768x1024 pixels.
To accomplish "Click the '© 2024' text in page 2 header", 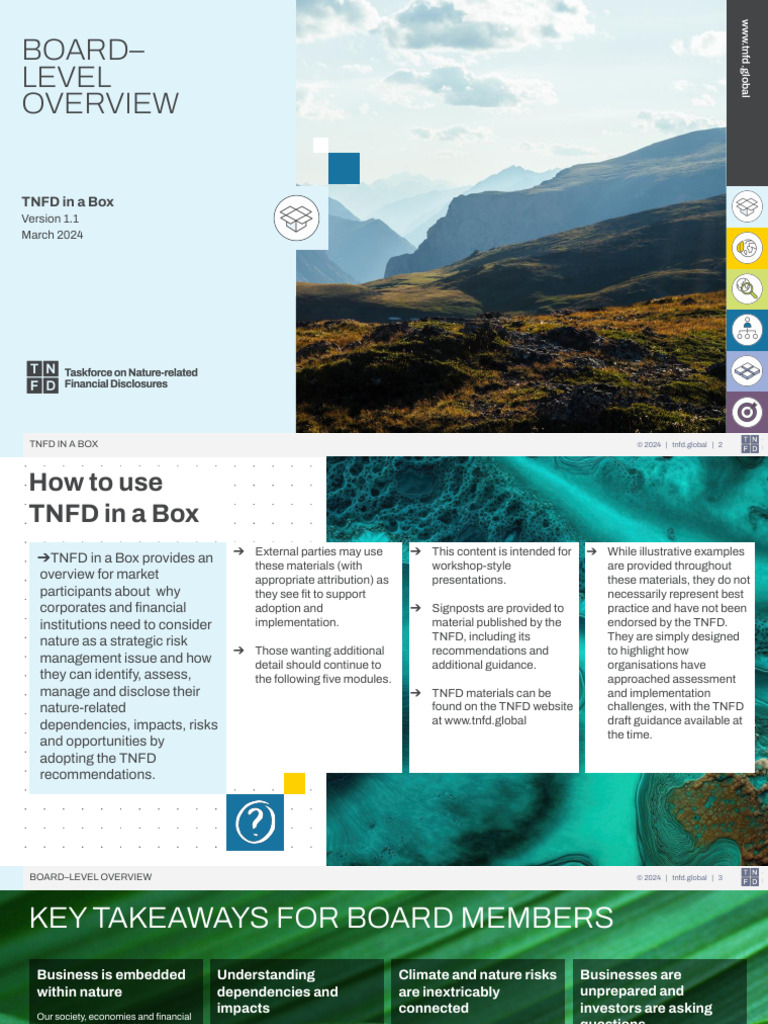I will coord(648,445).
